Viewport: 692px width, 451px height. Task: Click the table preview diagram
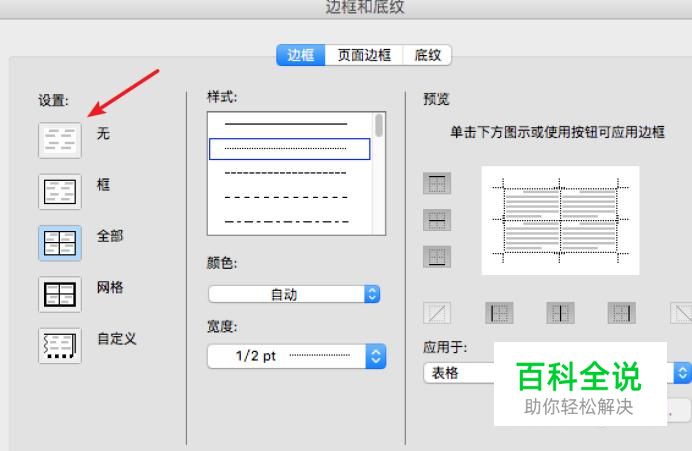(560, 221)
